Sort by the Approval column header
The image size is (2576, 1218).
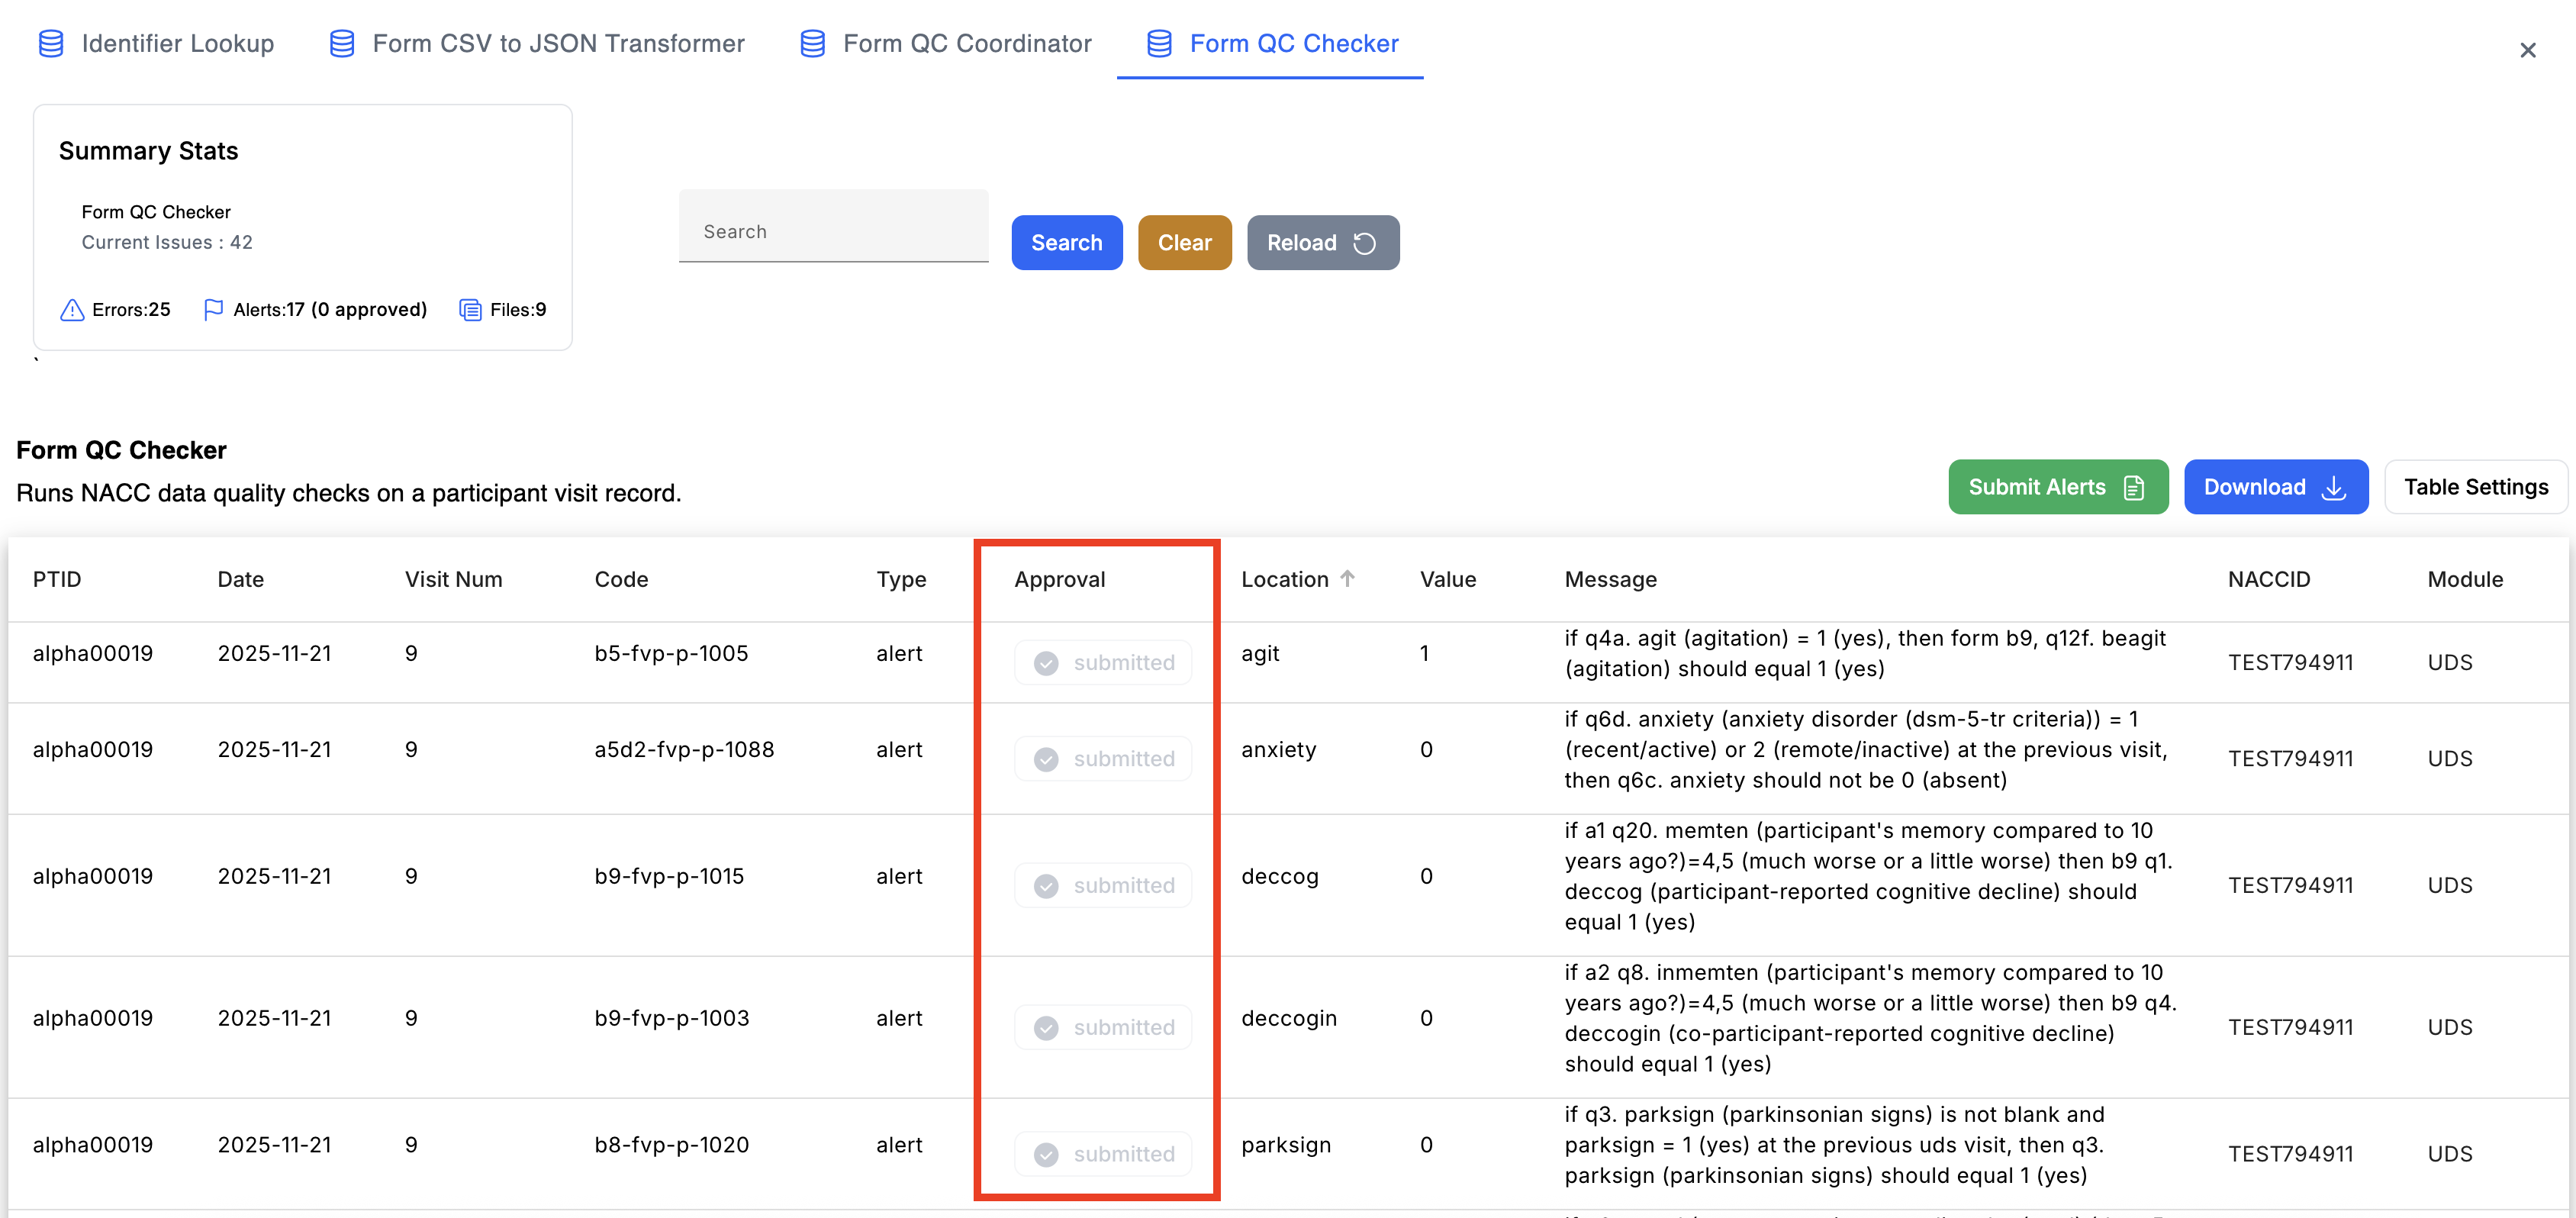tap(1059, 579)
